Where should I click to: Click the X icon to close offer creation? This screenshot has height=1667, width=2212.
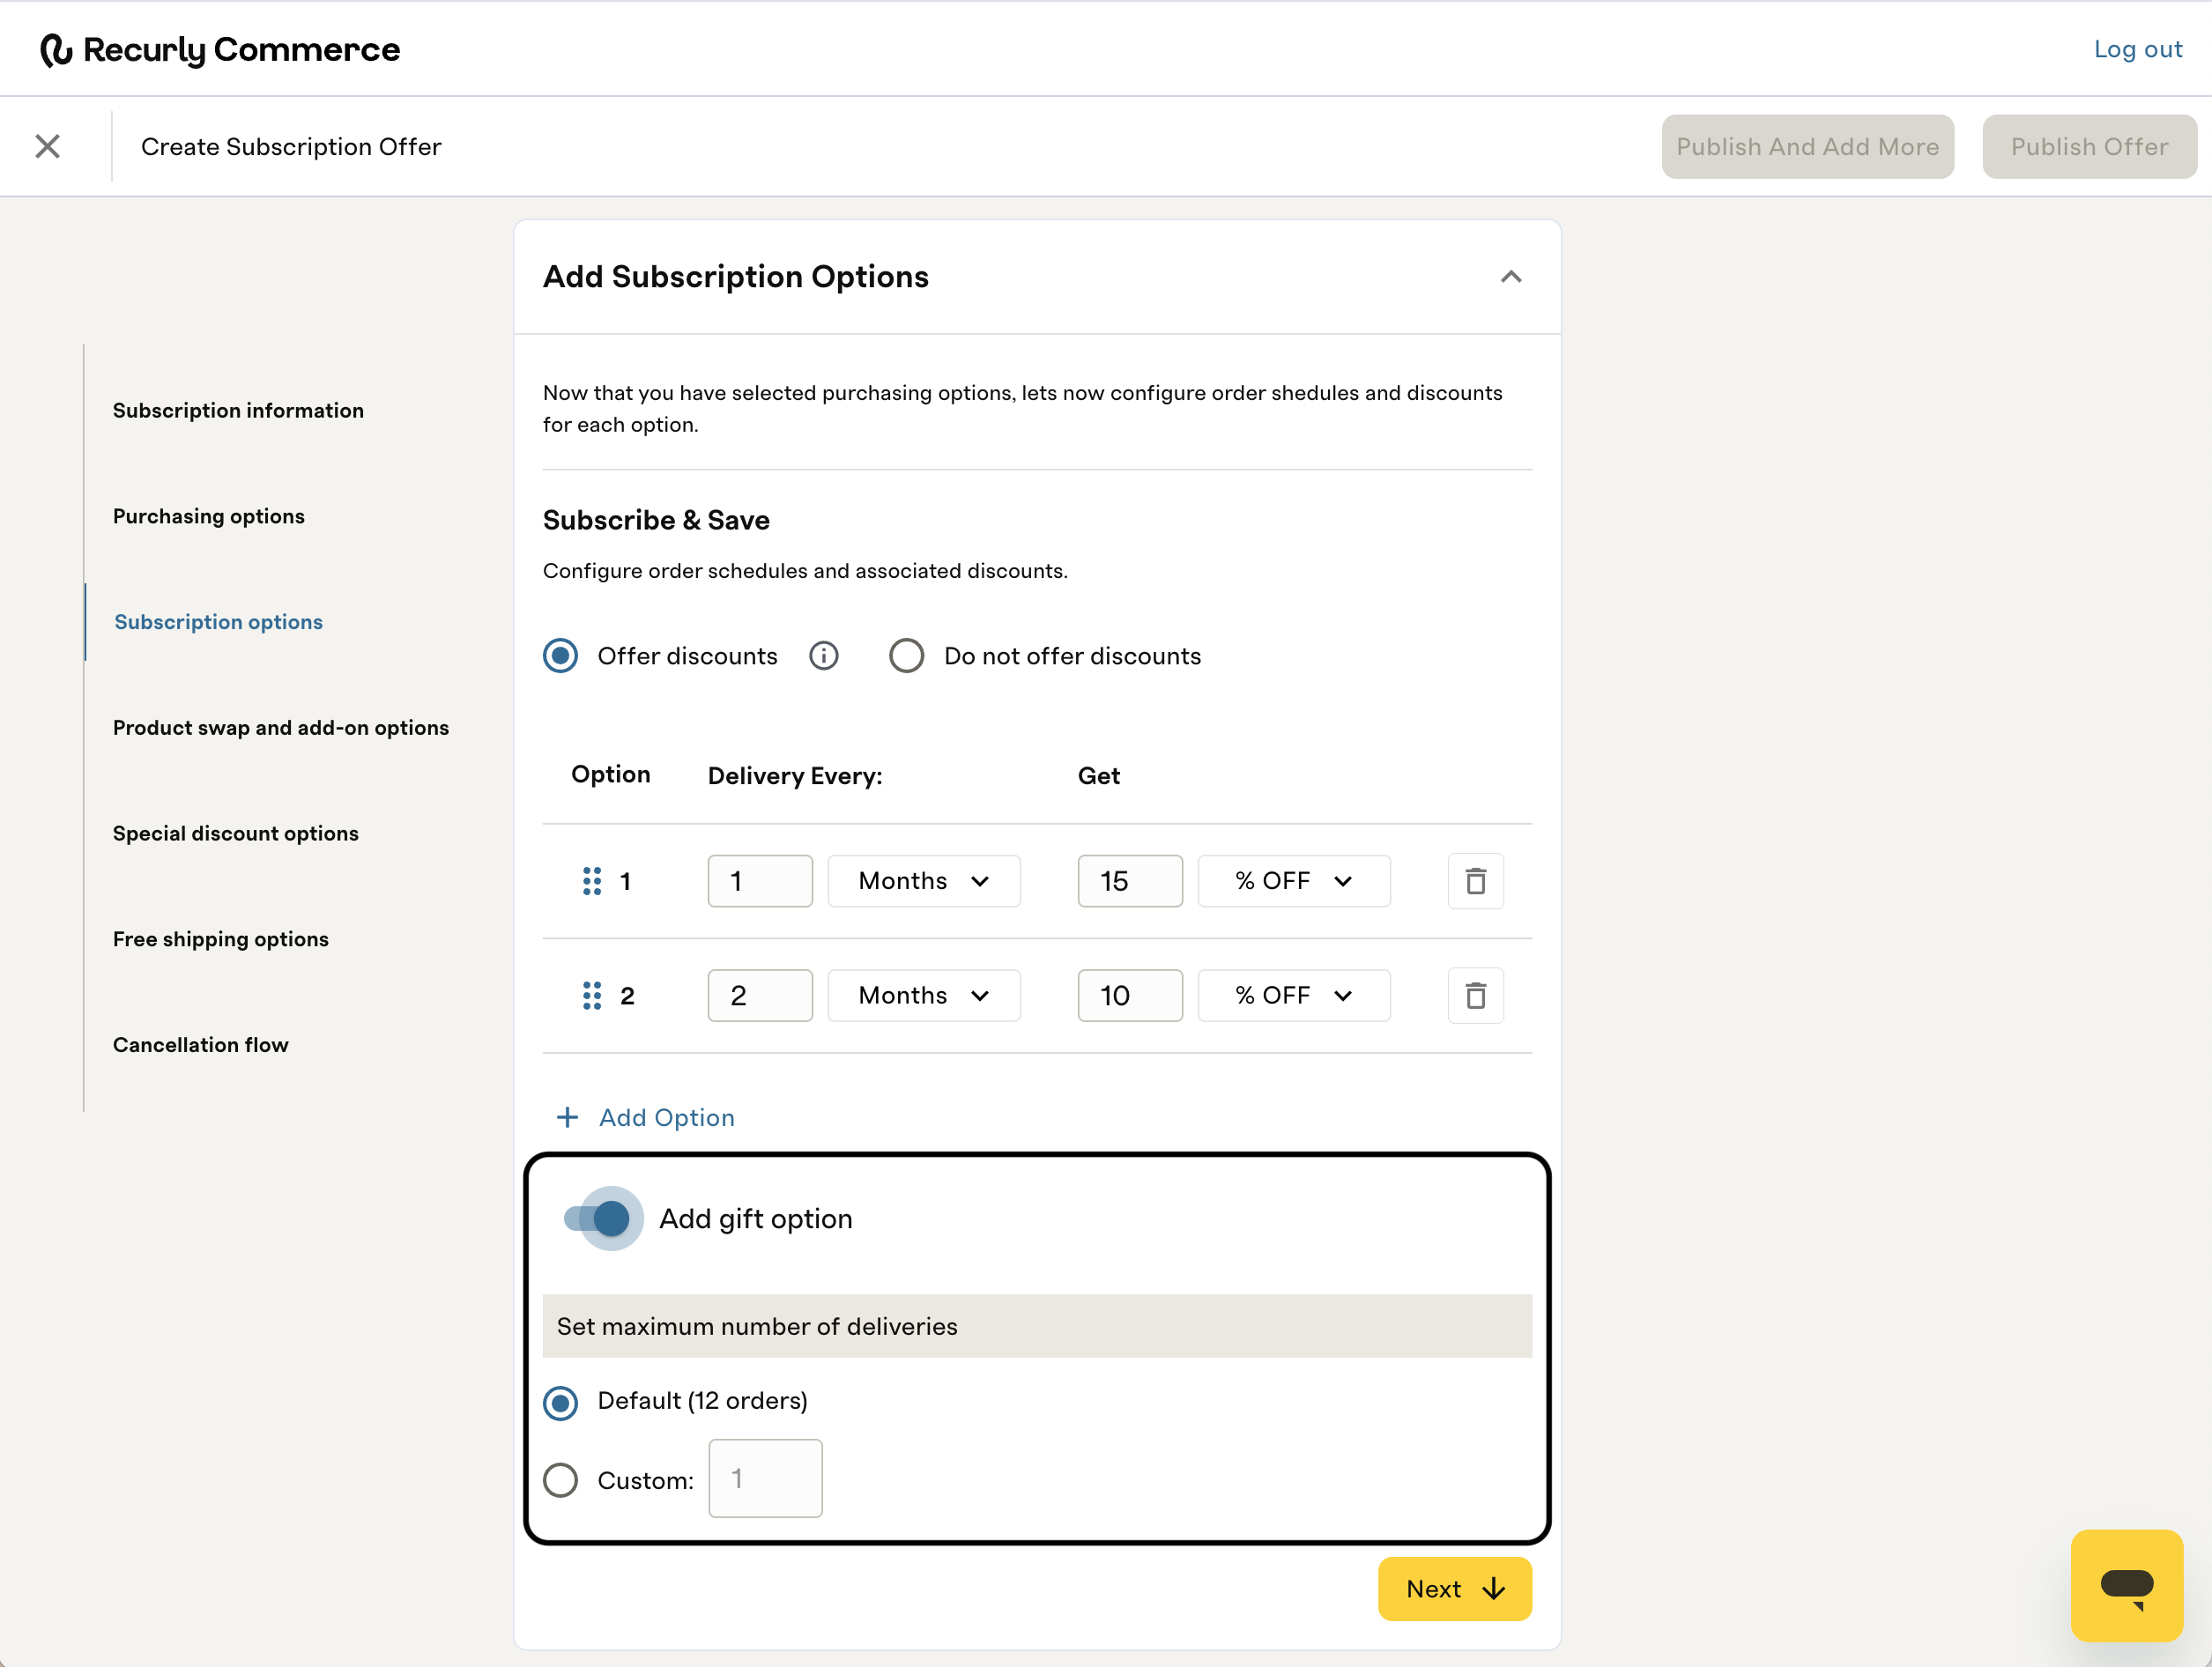[47, 147]
